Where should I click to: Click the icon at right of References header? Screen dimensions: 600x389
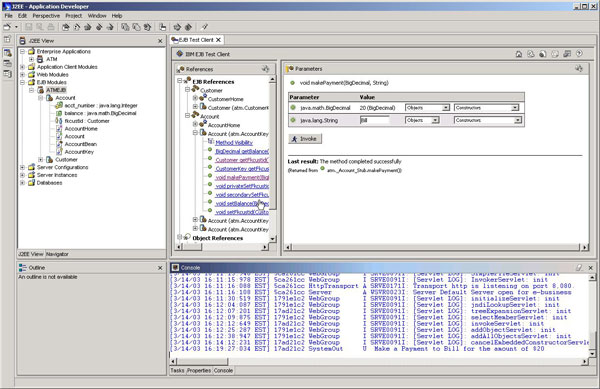[x=265, y=69]
